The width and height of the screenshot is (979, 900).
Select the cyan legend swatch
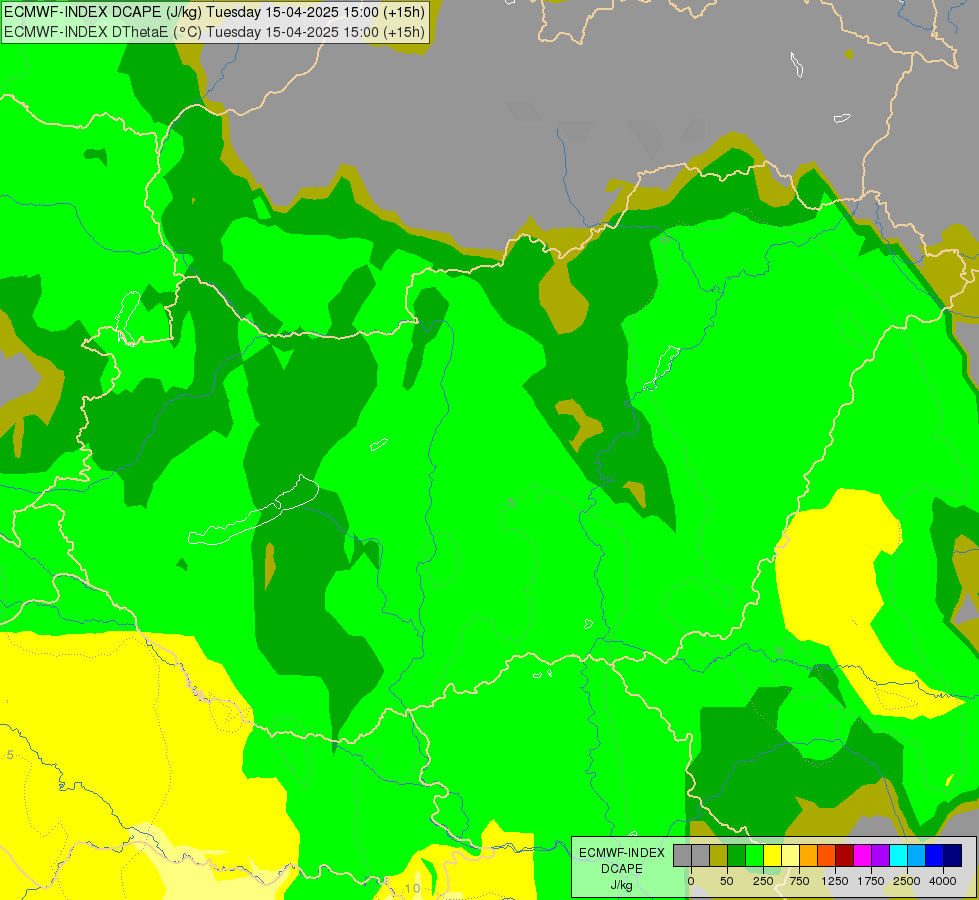click(898, 856)
